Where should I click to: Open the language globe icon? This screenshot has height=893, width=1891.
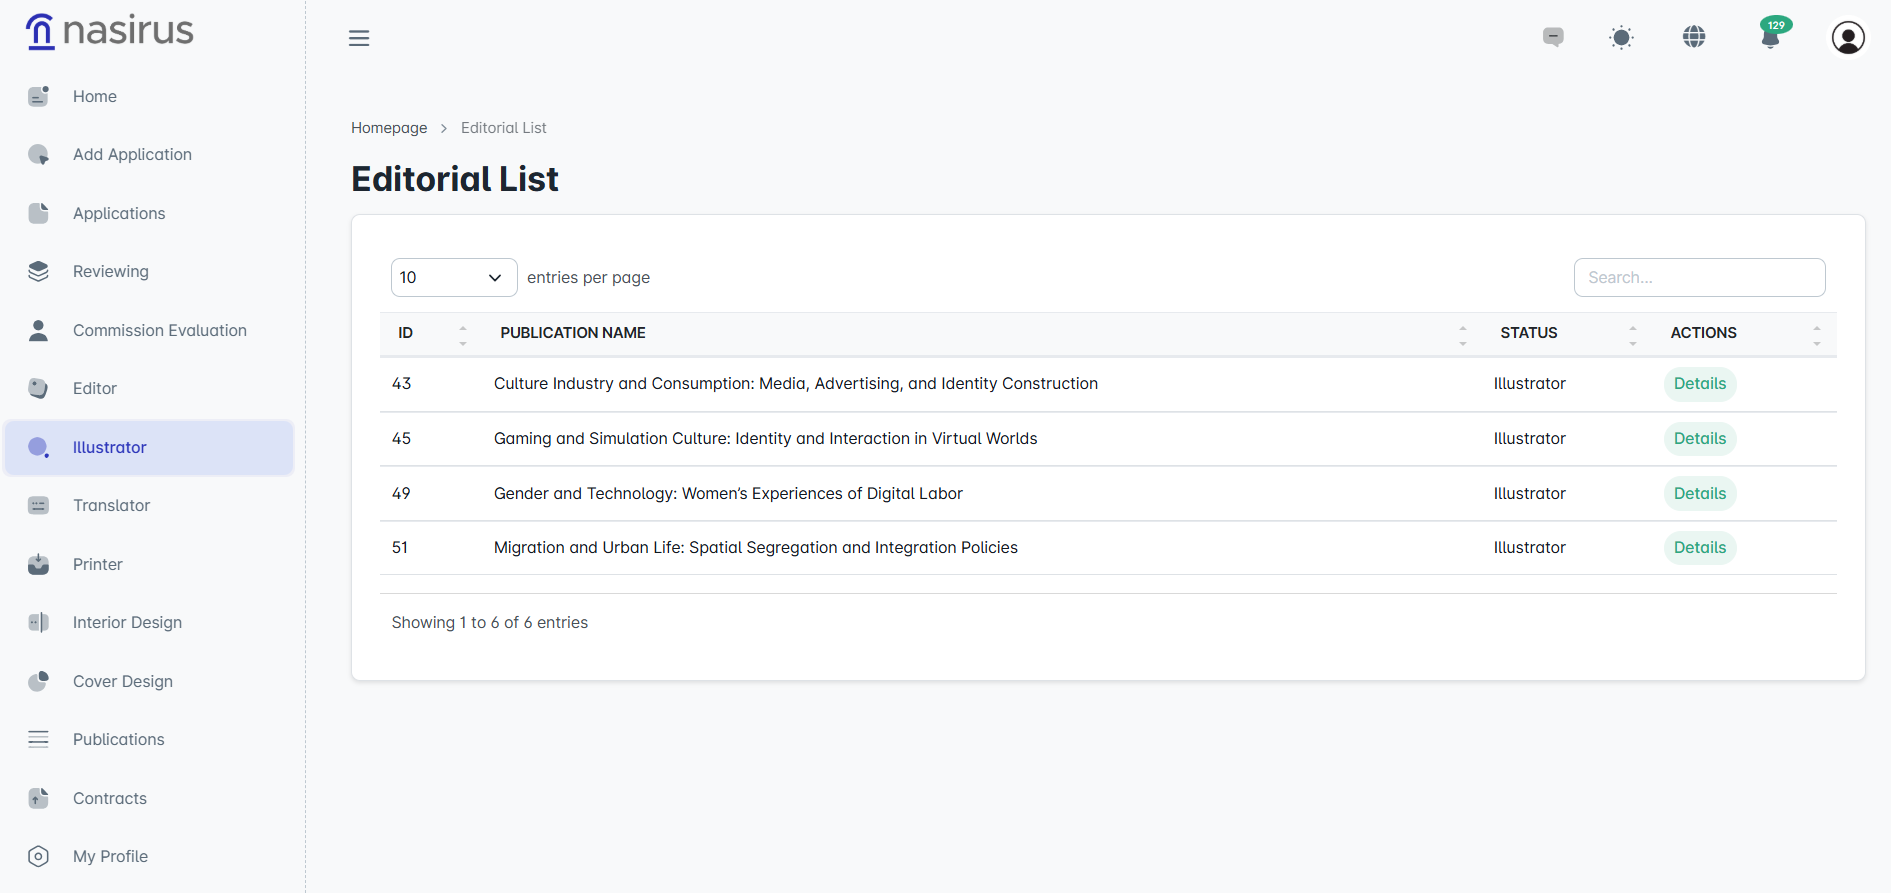pos(1694,37)
